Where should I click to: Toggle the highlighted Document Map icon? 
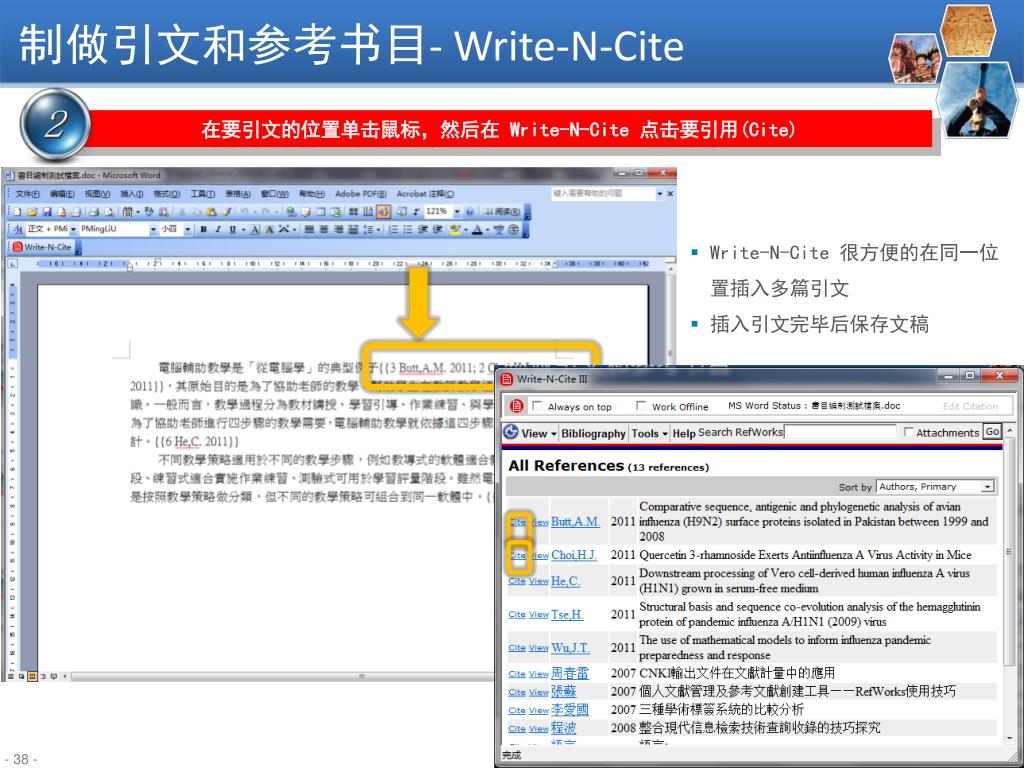click(x=383, y=212)
